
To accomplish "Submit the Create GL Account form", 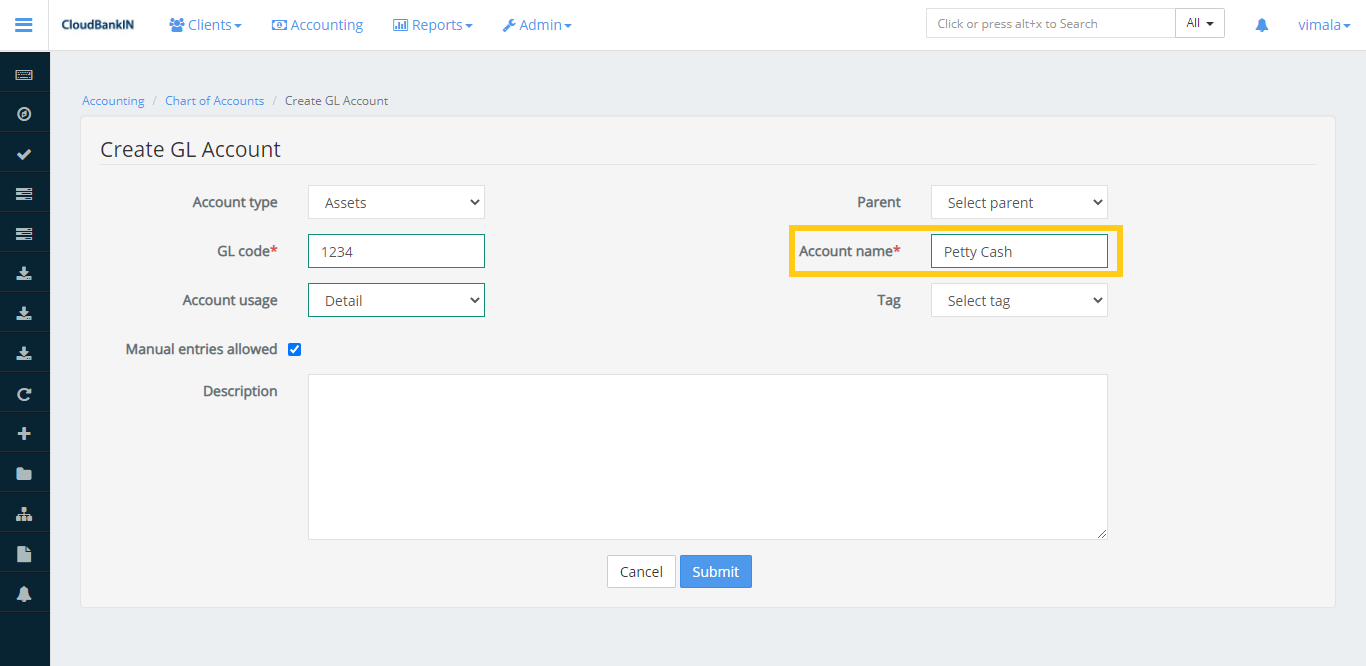I will (x=715, y=571).
